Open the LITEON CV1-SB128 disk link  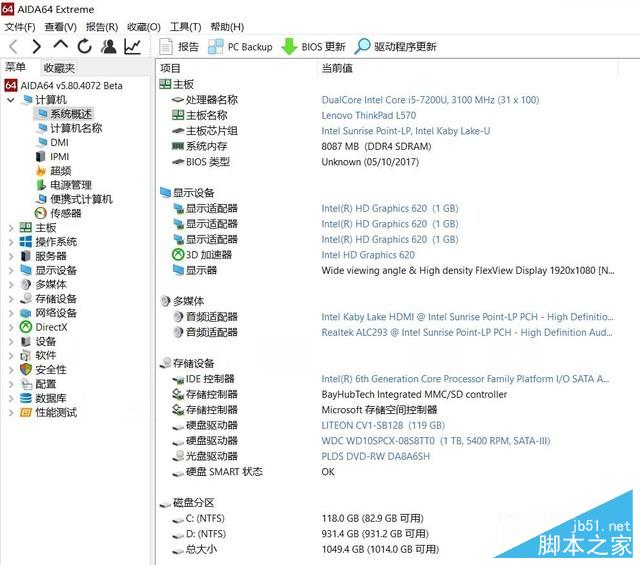click(383, 425)
